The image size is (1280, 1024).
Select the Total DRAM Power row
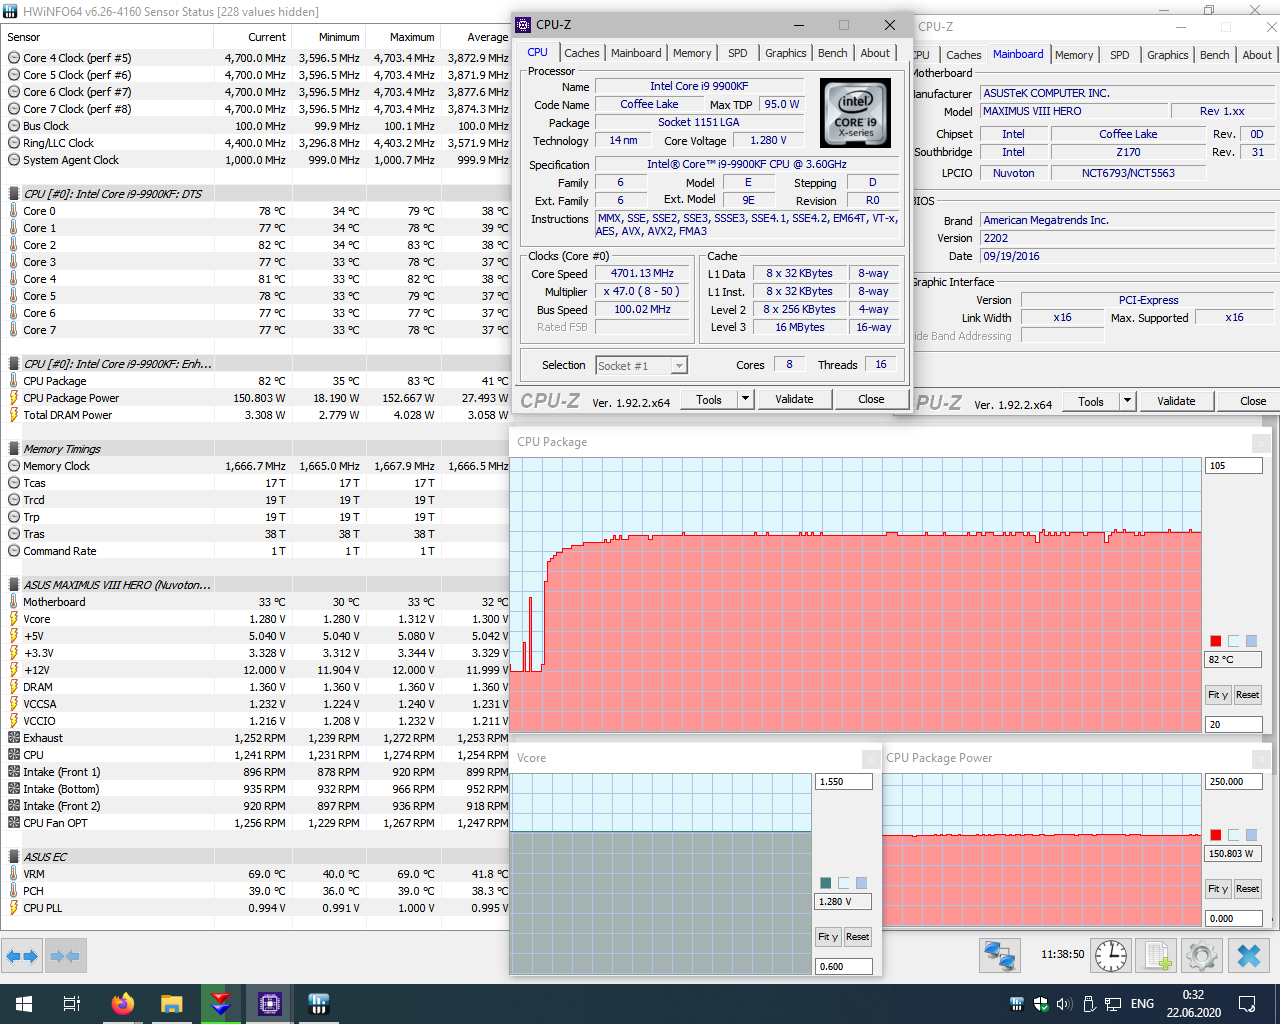coord(256,415)
